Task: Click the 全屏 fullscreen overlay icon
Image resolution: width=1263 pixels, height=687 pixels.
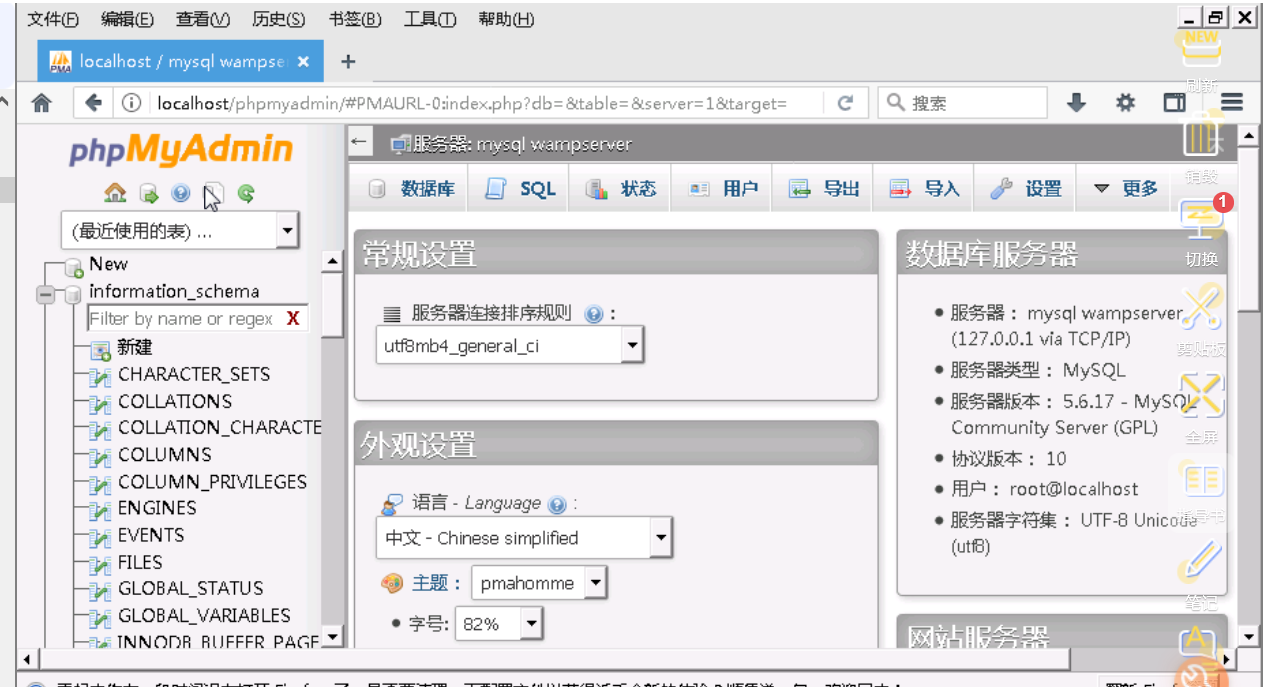Action: [x=1201, y=397]
